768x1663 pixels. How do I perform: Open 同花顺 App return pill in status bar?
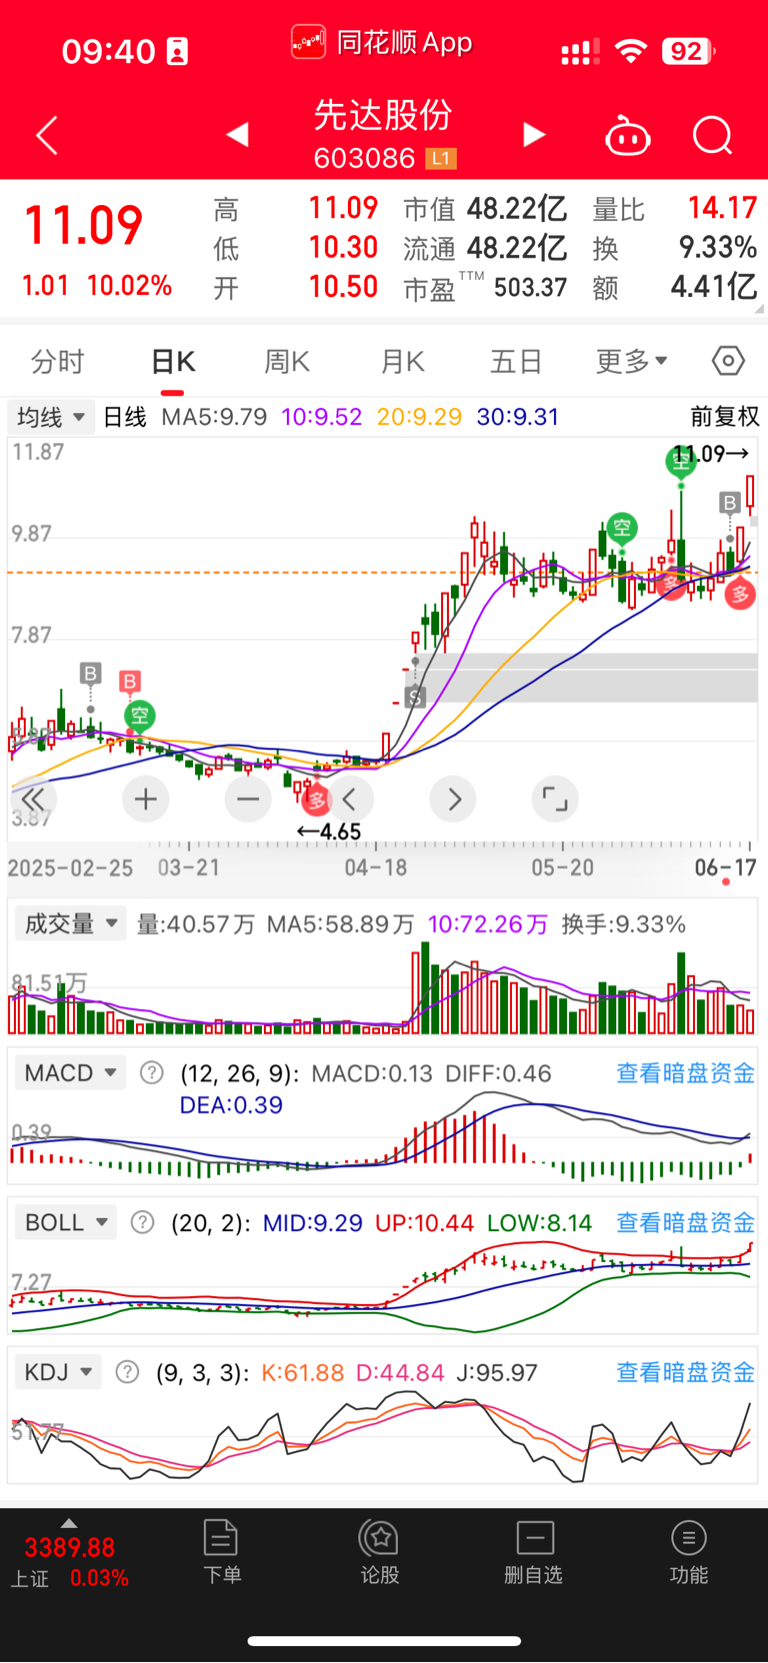[x=382, y=43]
